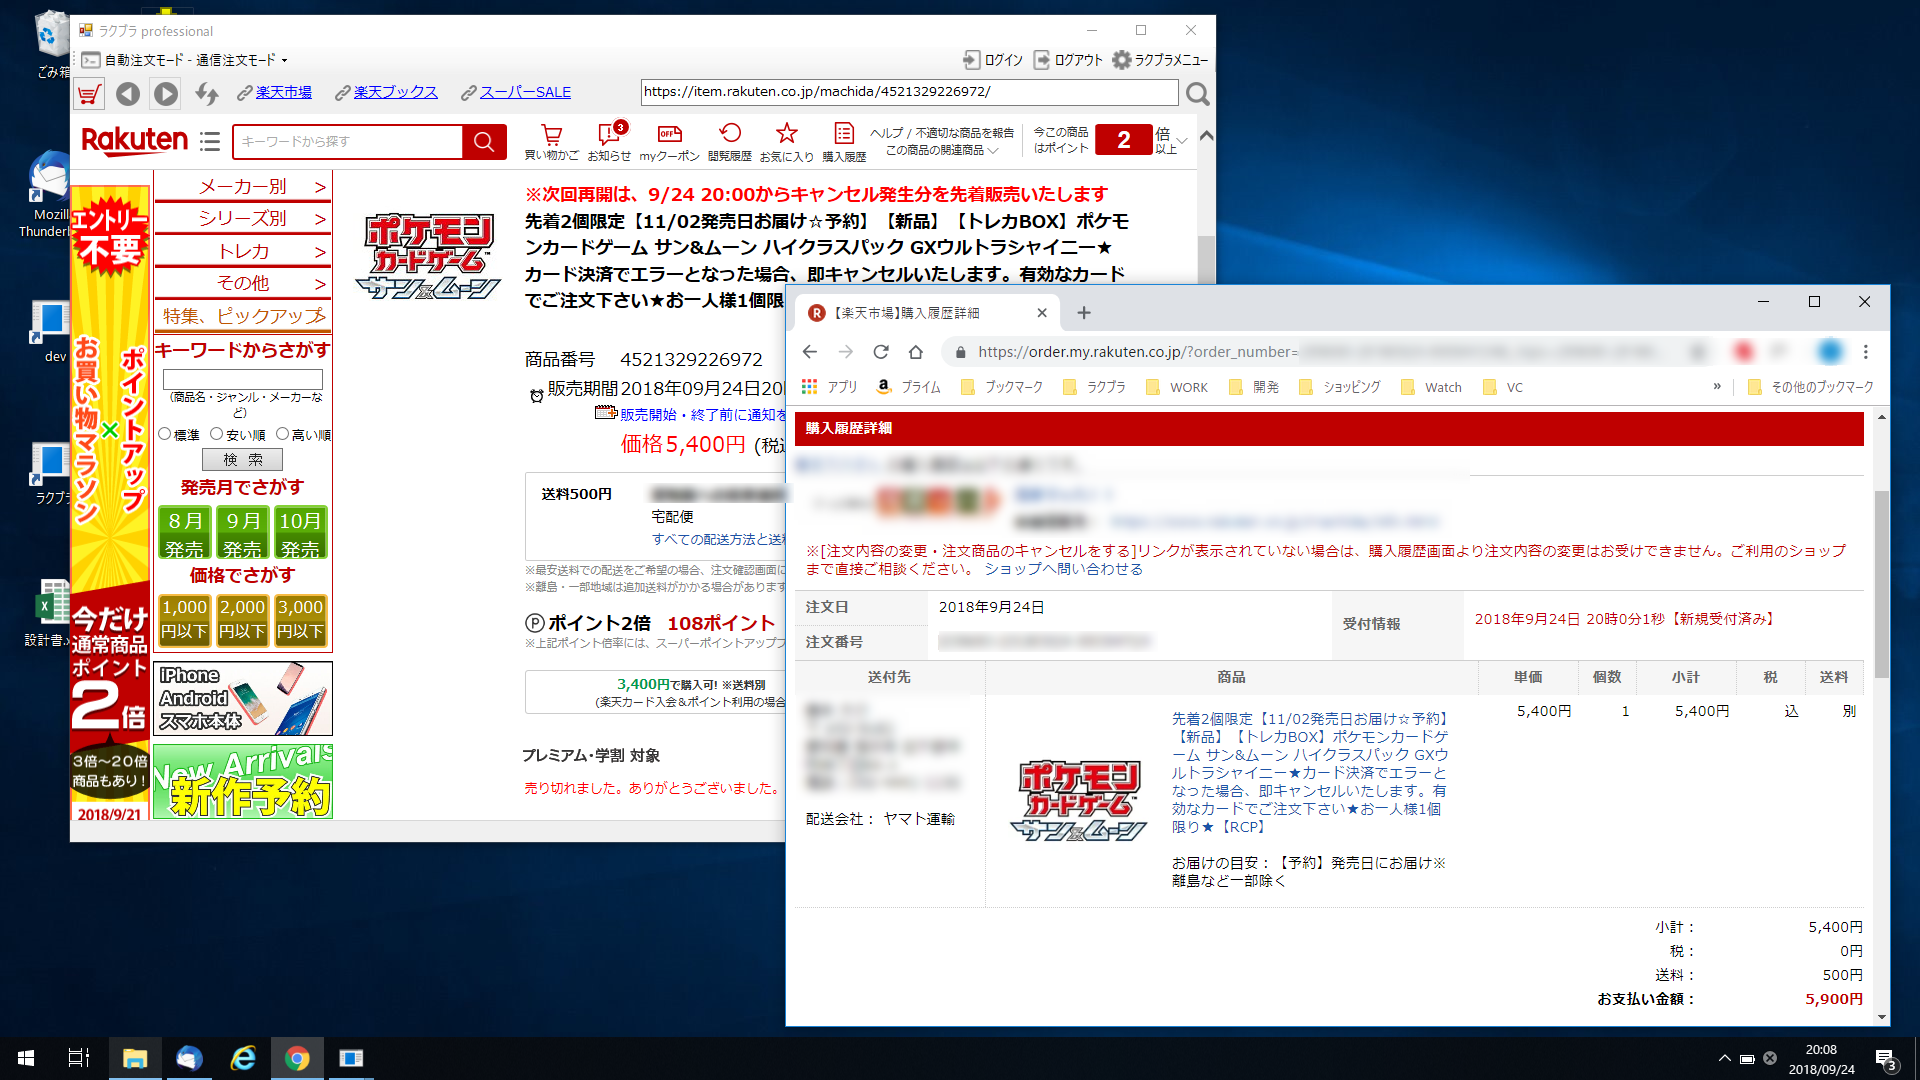Image resolution: width=1920 pixels, height=1080 pixels.
Task: Open WORK bookmark folder
Action: pyautogui.click(x=1177, y=387)
